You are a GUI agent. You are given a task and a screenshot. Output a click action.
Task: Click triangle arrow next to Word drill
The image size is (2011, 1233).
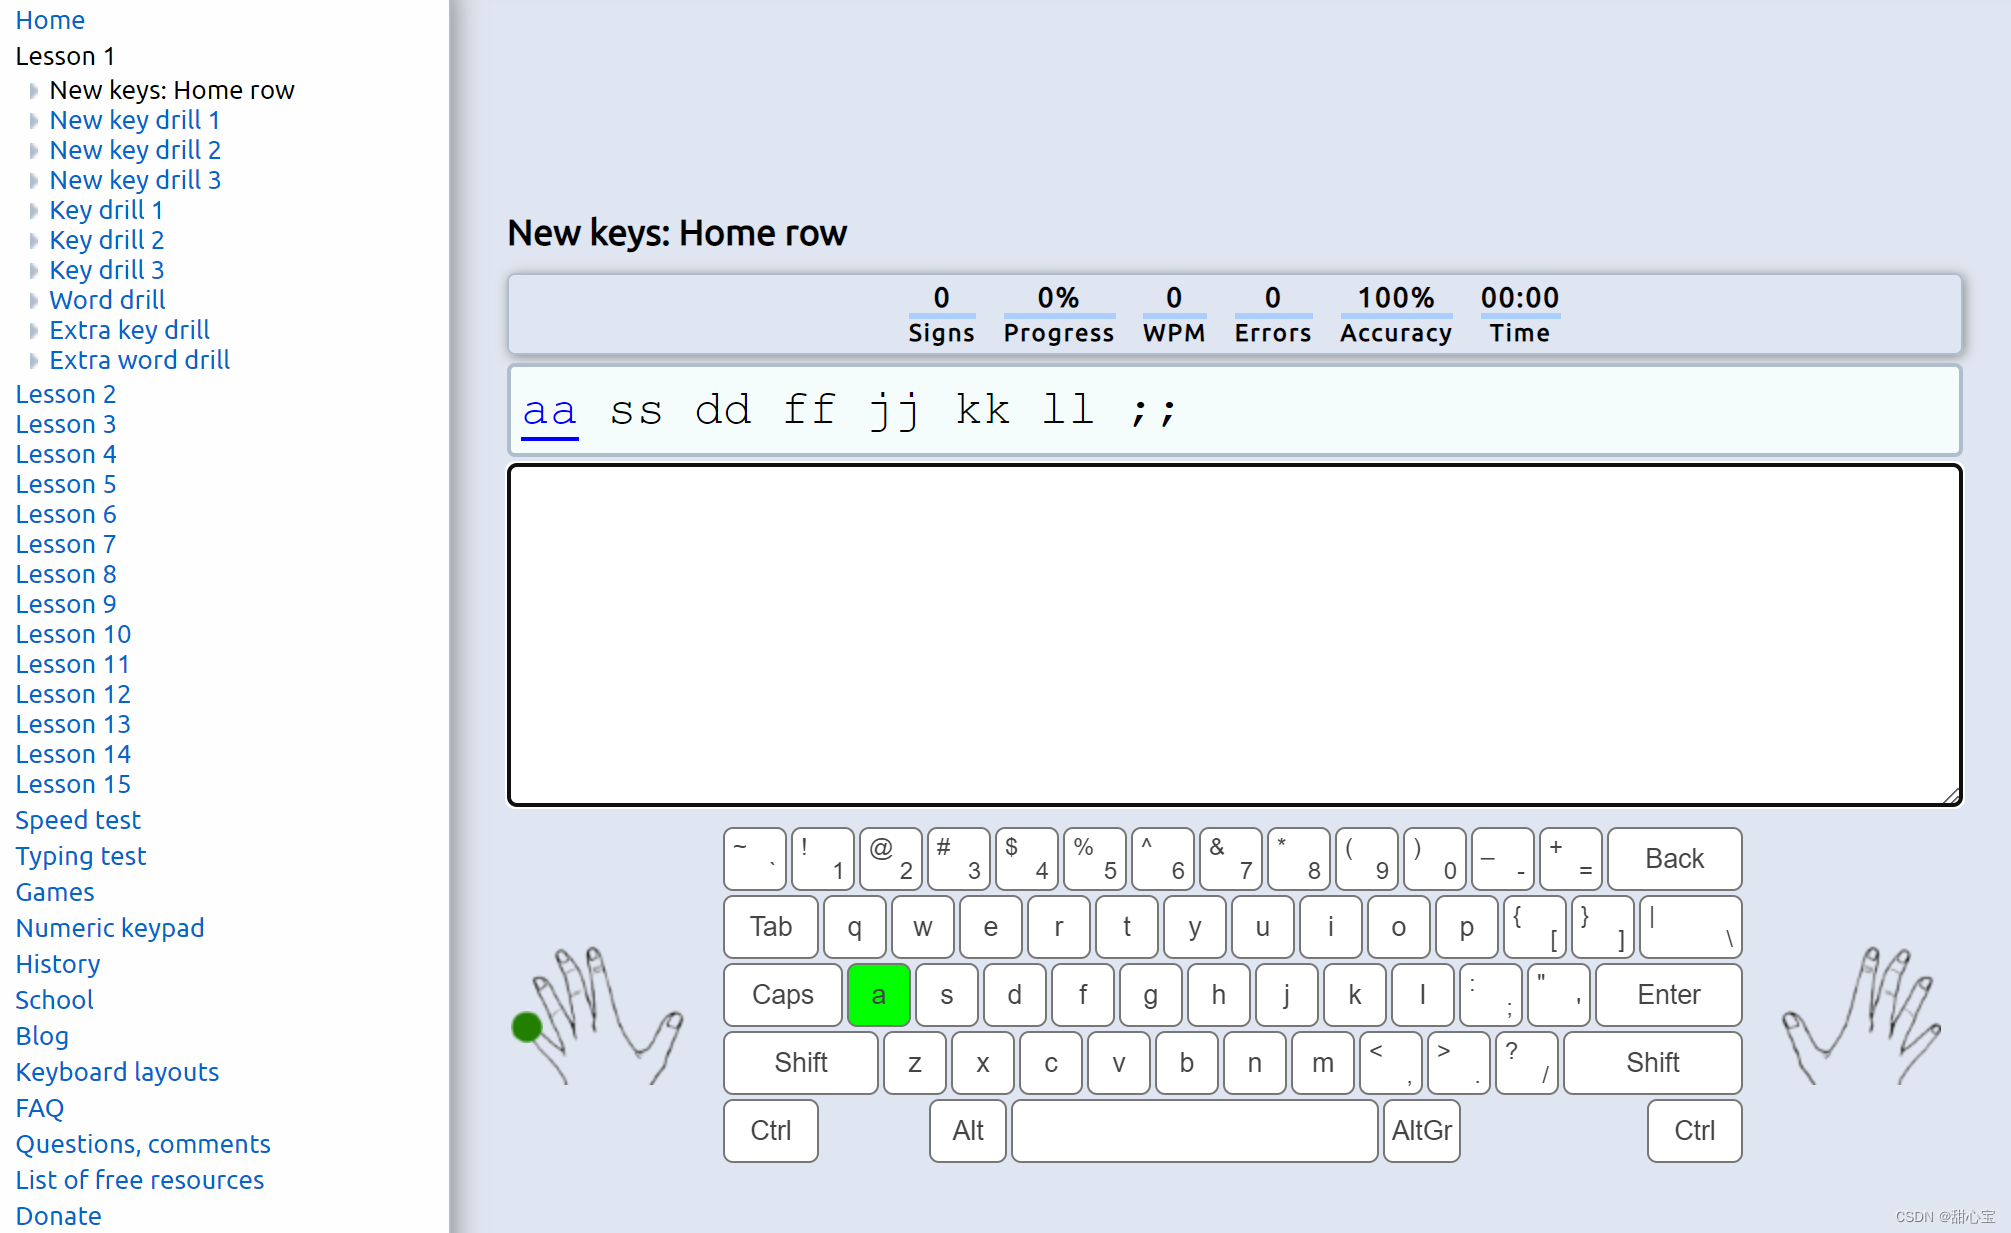tap(33, 301)
